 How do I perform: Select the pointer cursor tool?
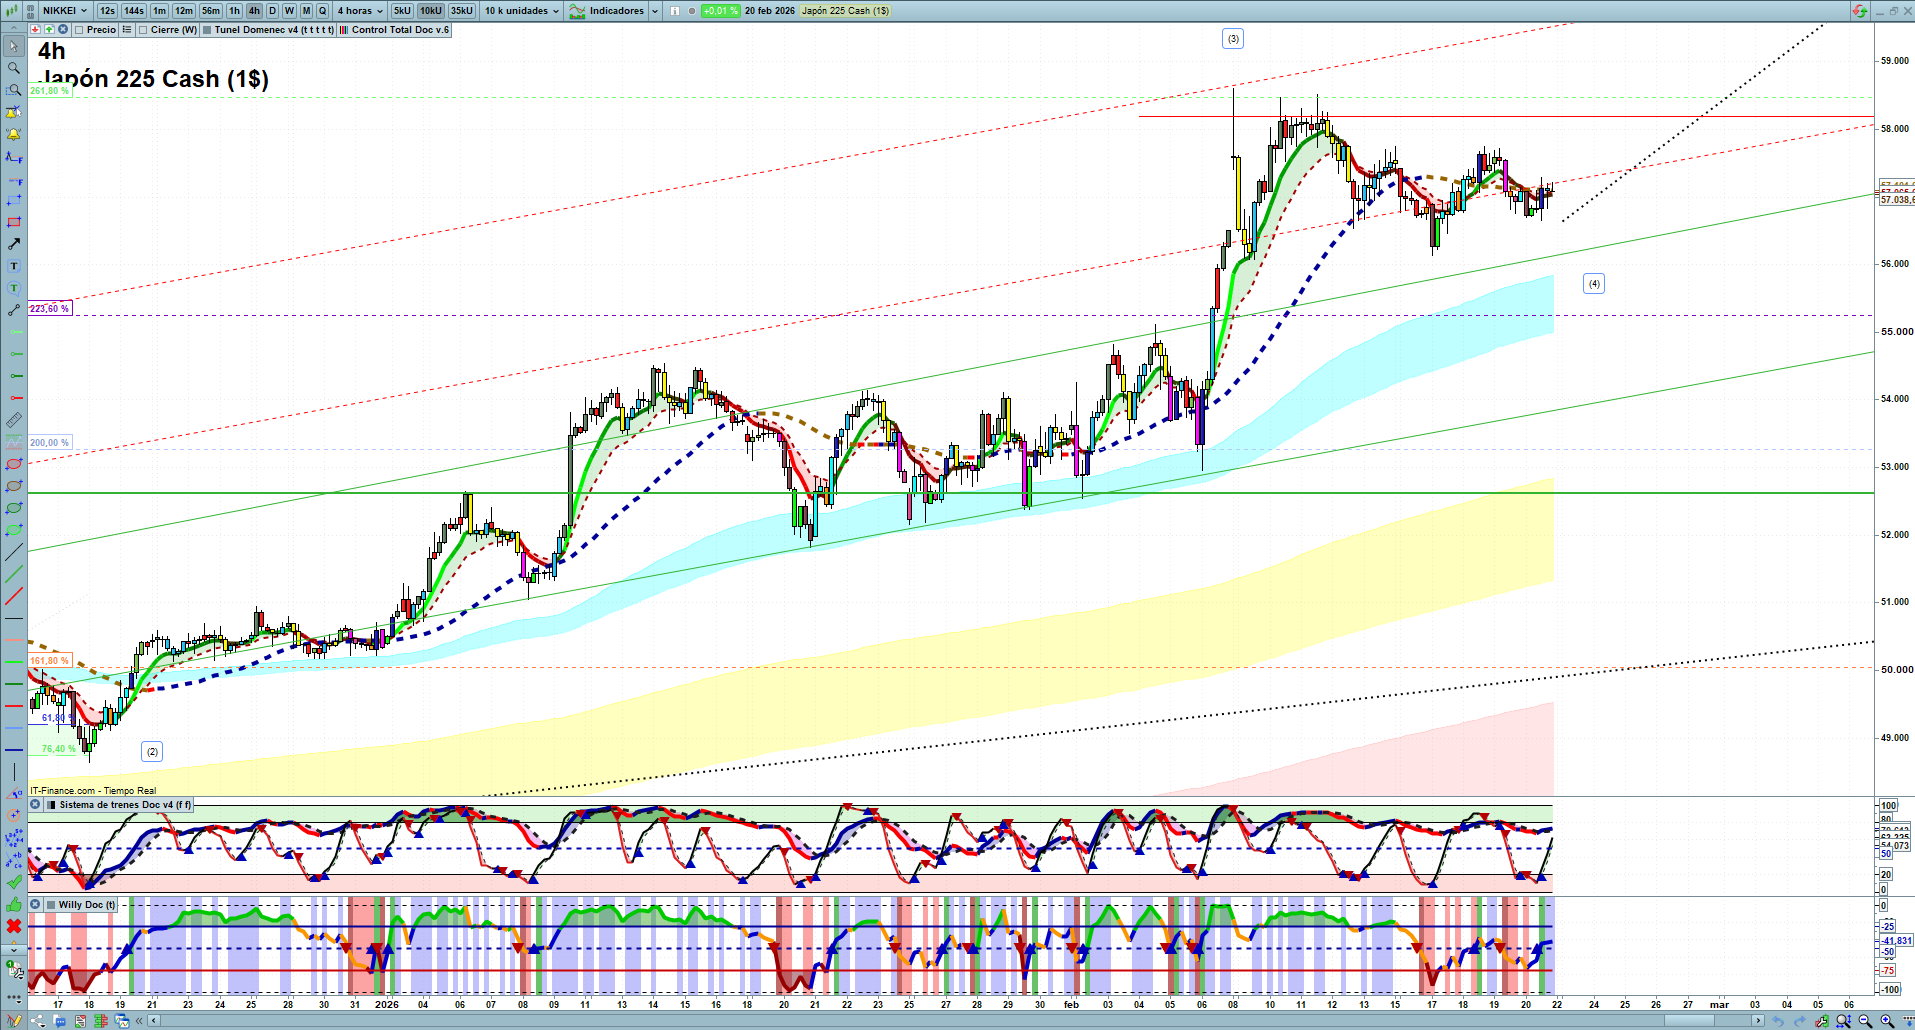[14, 46]
